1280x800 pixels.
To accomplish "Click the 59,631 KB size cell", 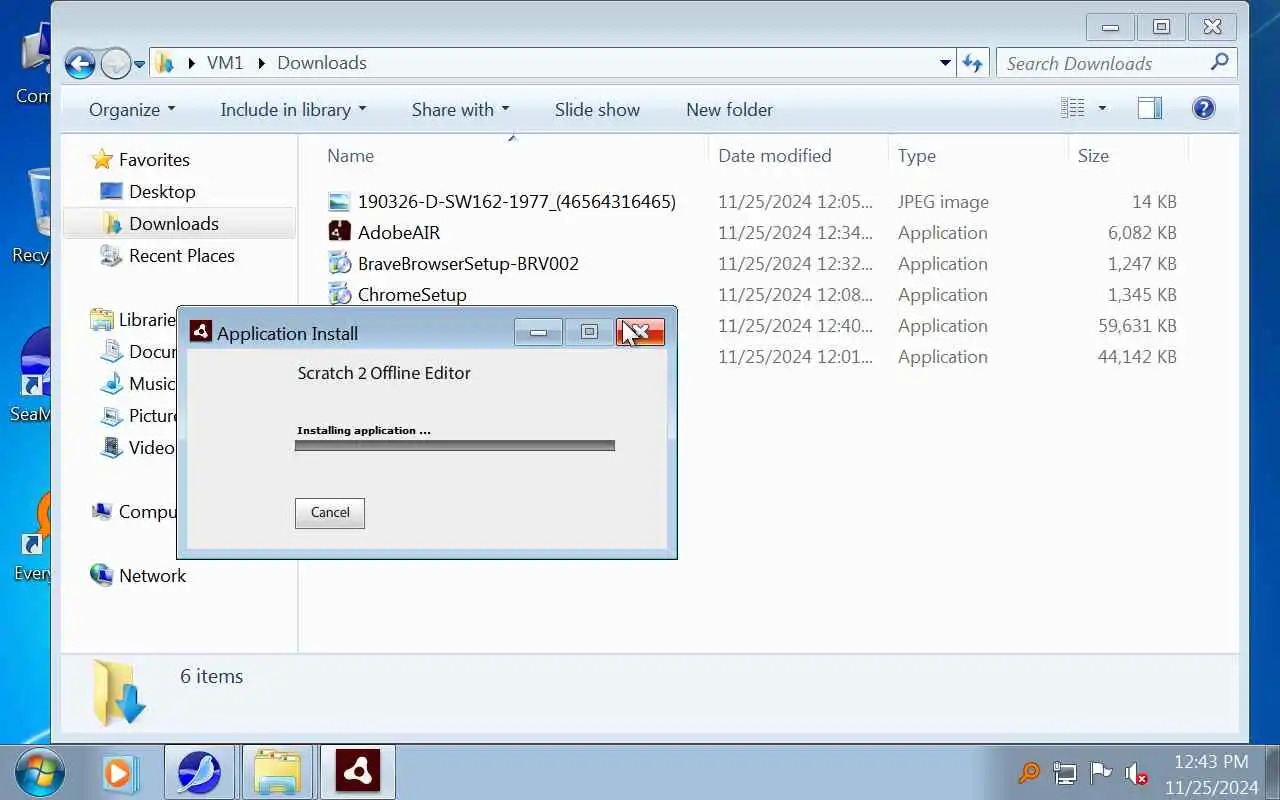I will click(1137, 326).
